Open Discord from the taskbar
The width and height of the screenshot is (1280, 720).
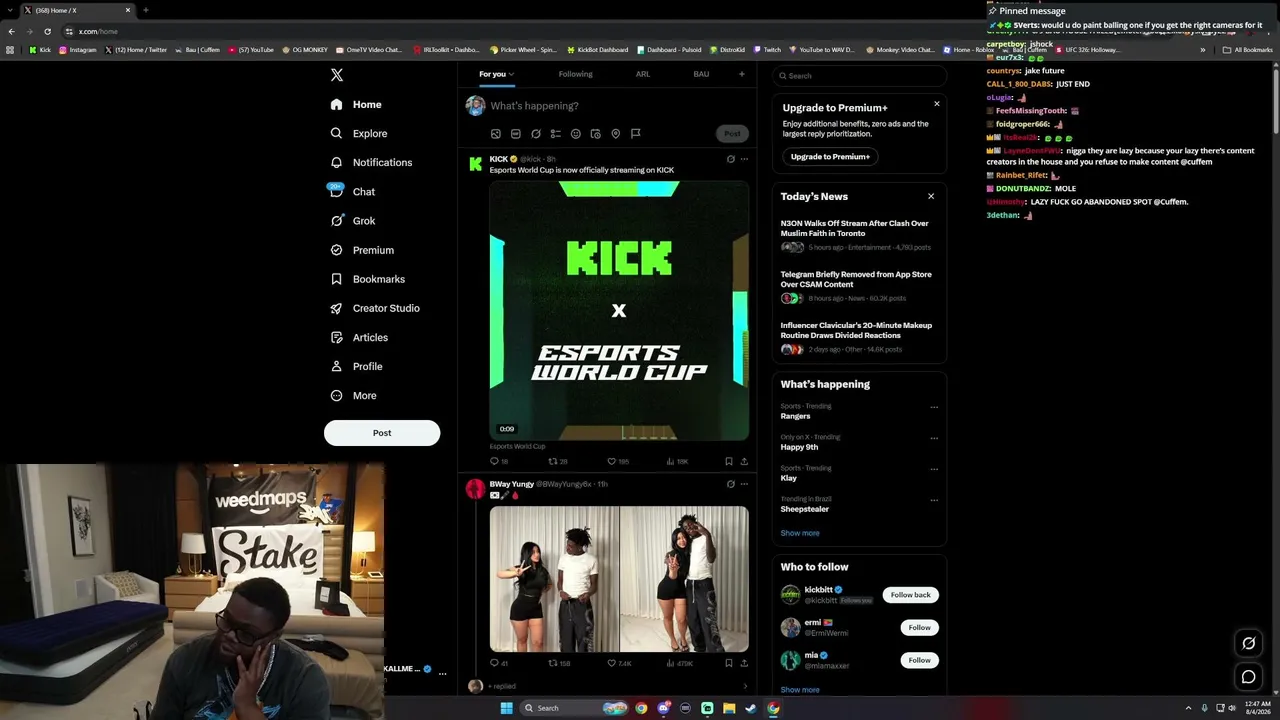tap(663, 708)
